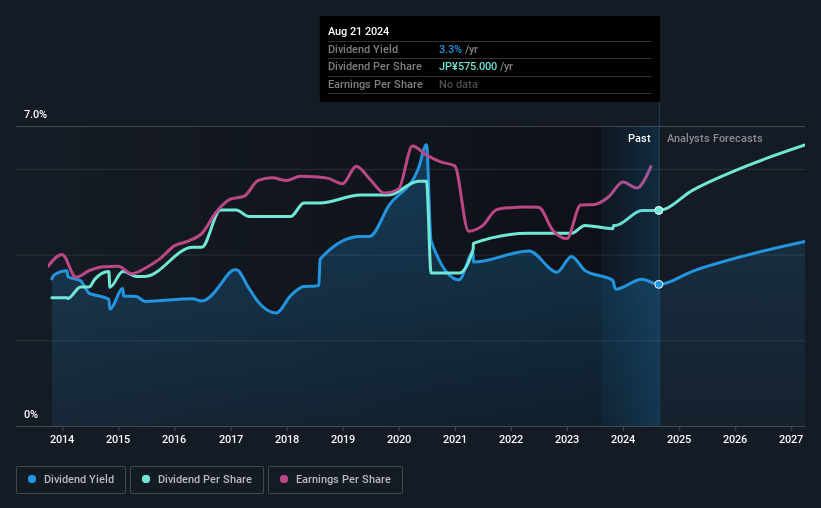The image size is (821, 508).
Task: Toggle the Earnings Per Share legend button
Action: click(336, 480)
